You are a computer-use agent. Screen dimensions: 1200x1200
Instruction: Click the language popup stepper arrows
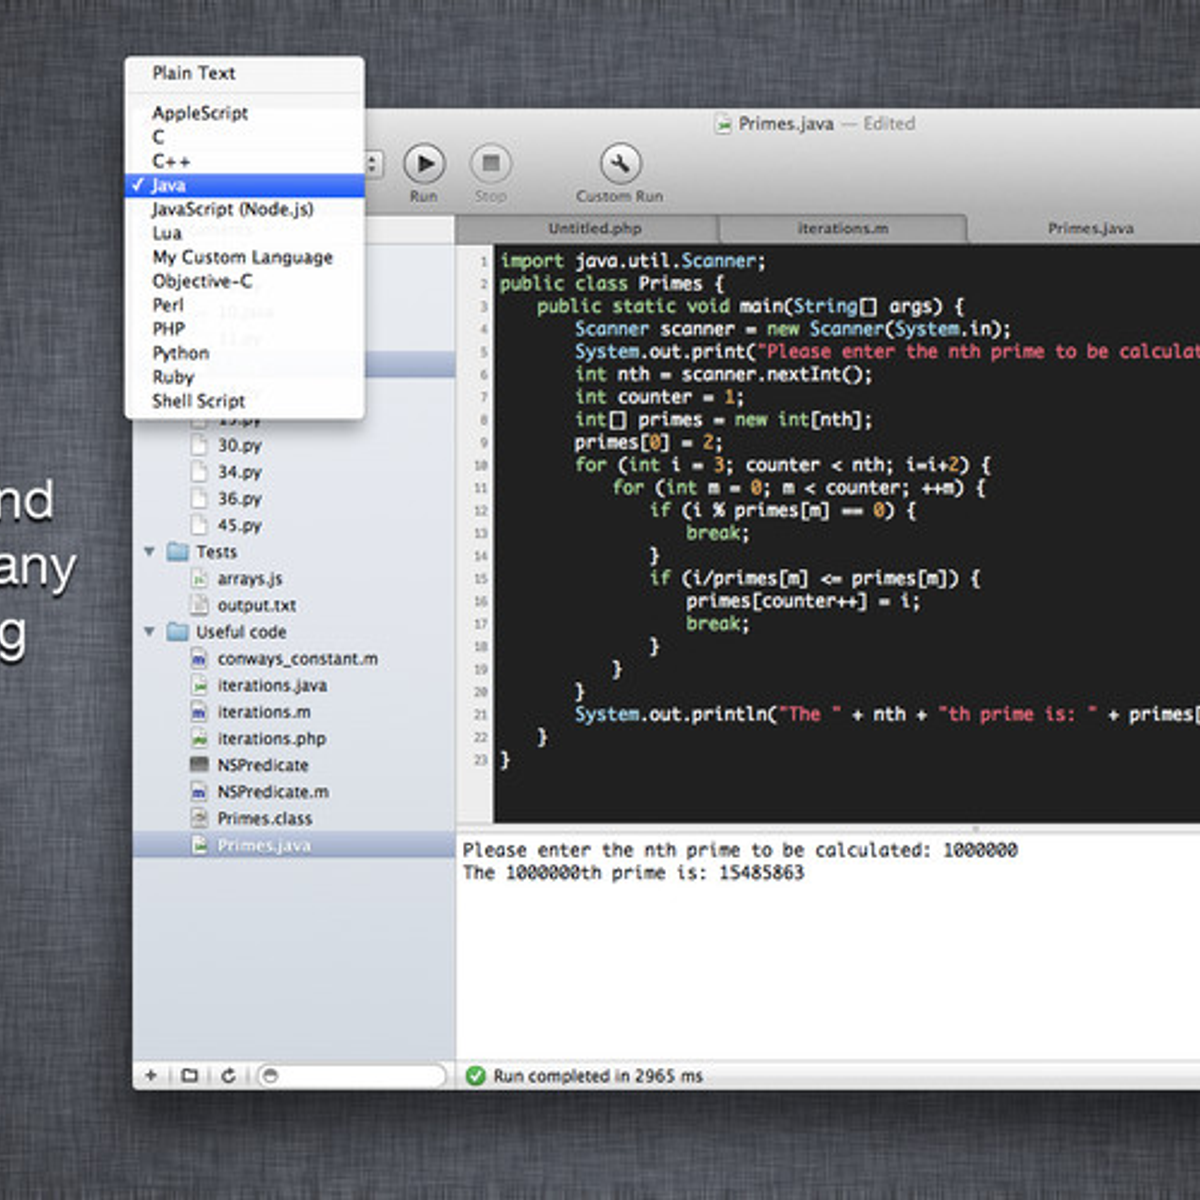(x=373, y=164)
